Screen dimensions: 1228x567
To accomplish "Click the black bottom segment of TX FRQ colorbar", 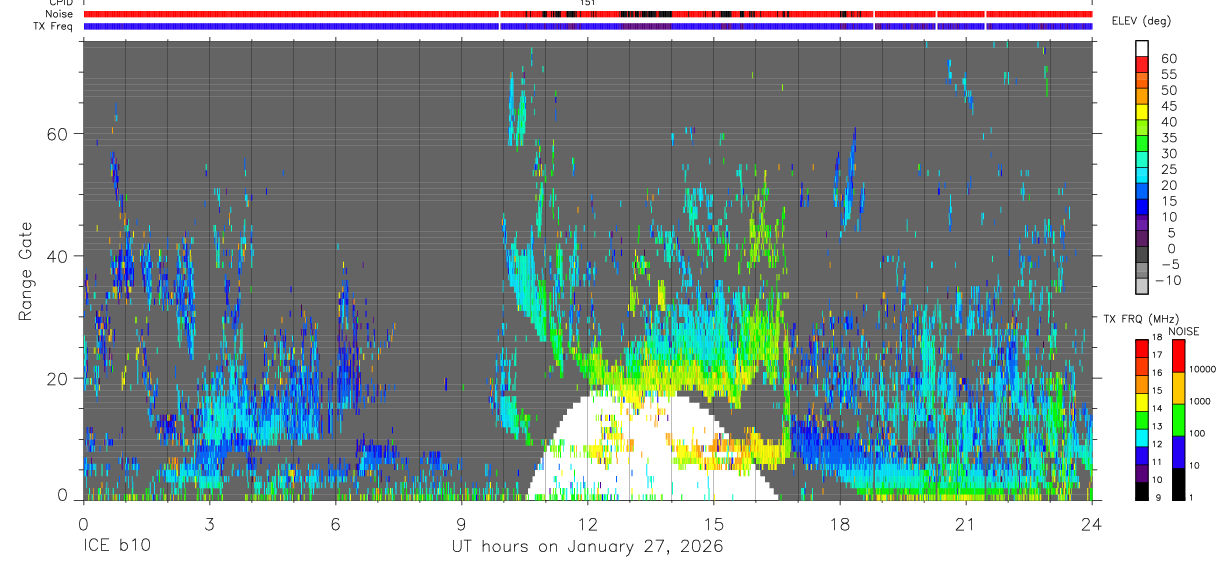I will click(1142, 492).
